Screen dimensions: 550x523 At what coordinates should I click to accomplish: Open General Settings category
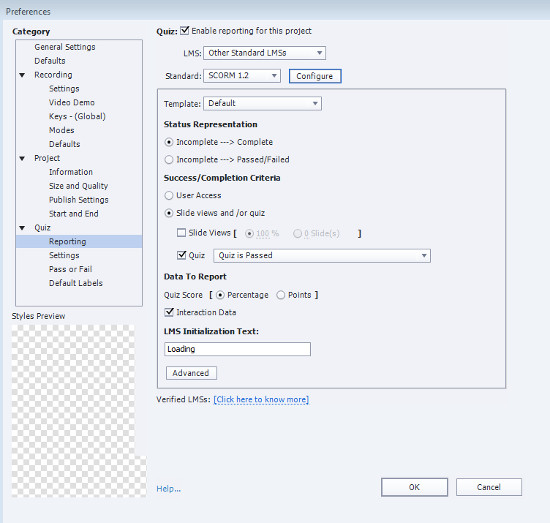point(65,47)
